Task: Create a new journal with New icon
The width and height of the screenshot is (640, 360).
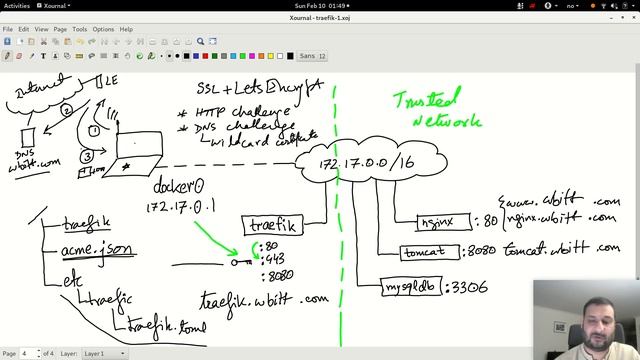Action: (x=20, y=41)
